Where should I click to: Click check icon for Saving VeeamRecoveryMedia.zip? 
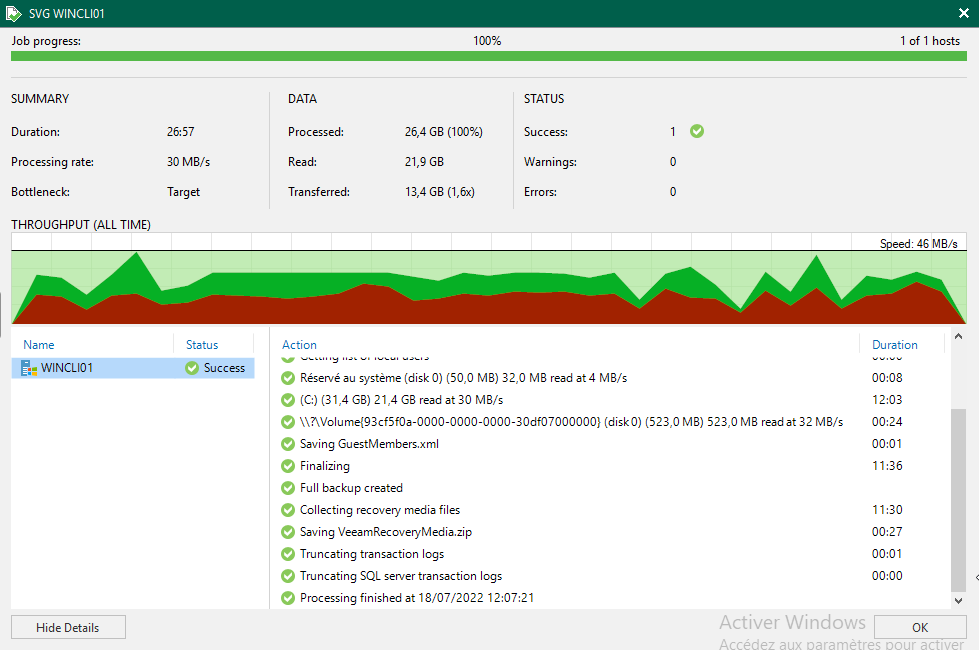pyautogui.click(x=288, y=532)
